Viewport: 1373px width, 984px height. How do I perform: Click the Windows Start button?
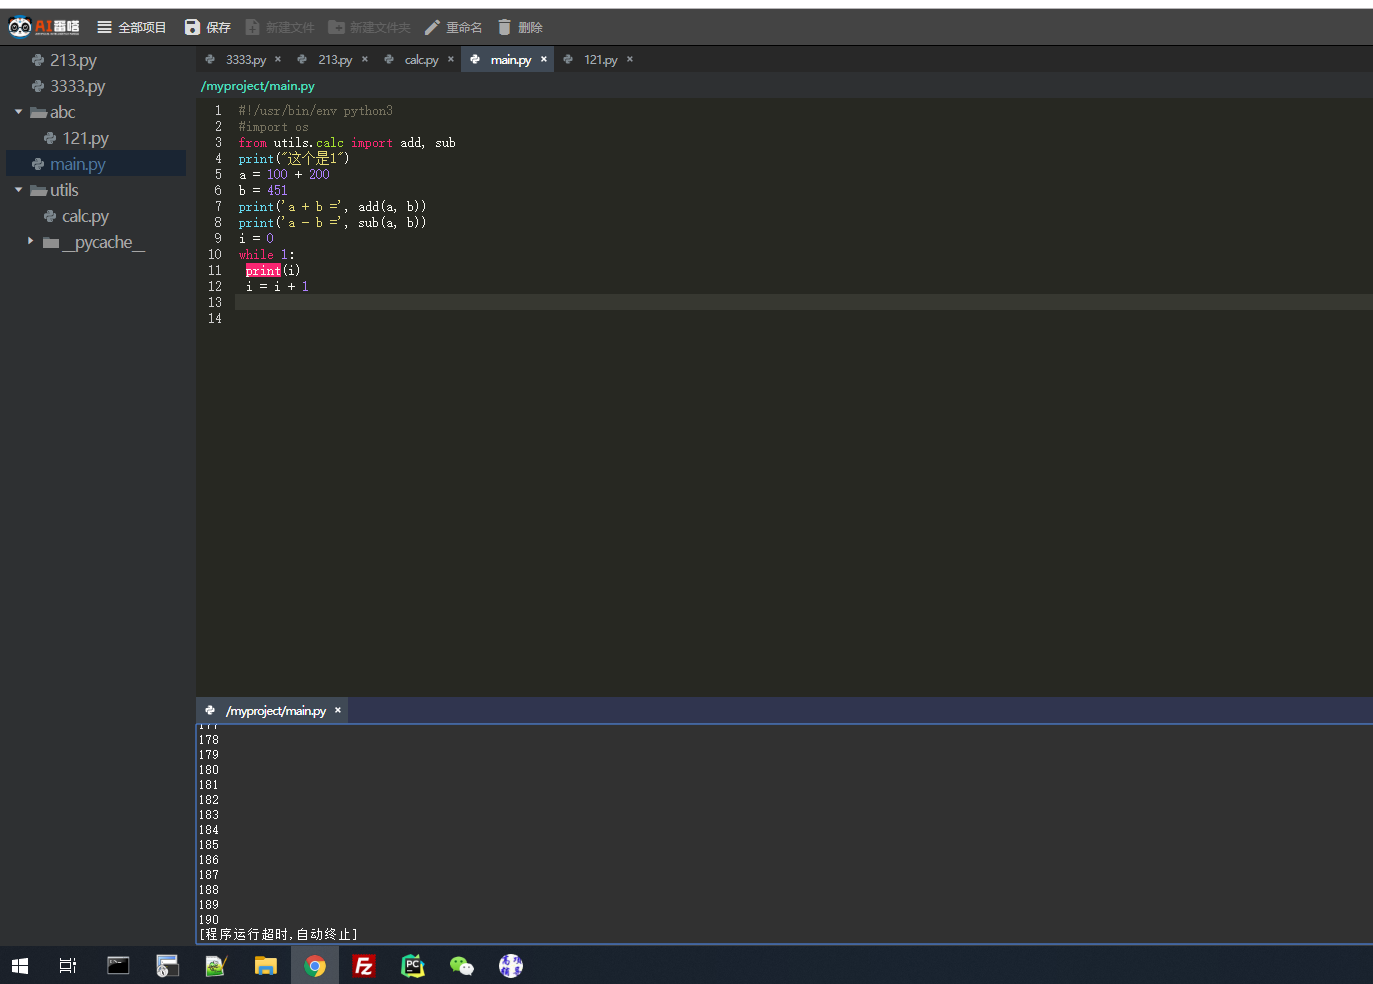[x=19, y=965]
